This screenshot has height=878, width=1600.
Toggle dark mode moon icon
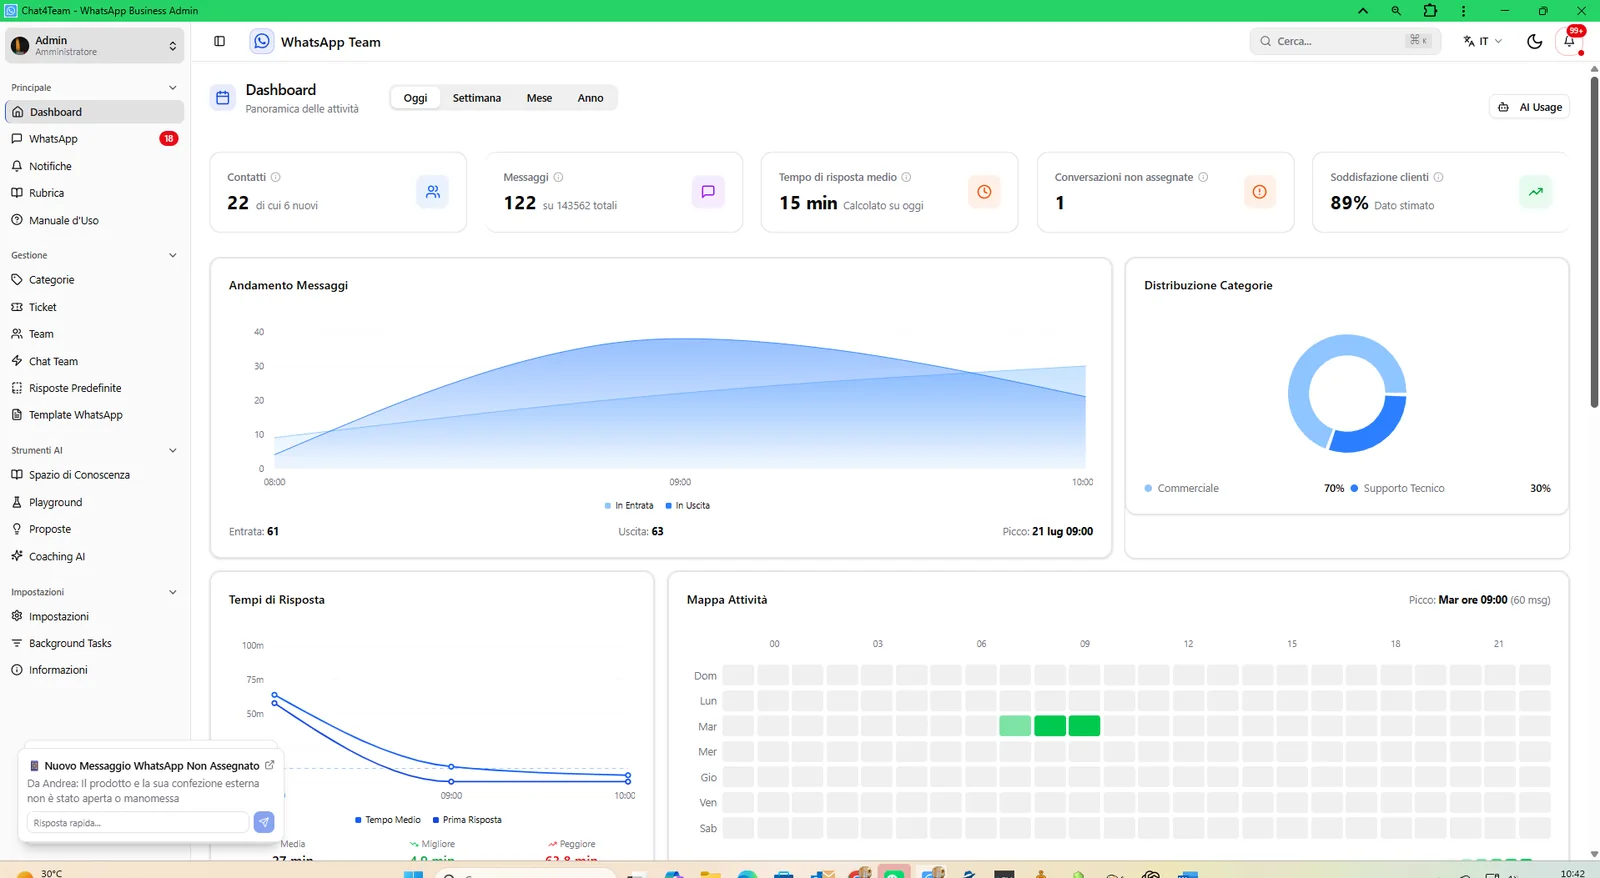point(1534,41)
